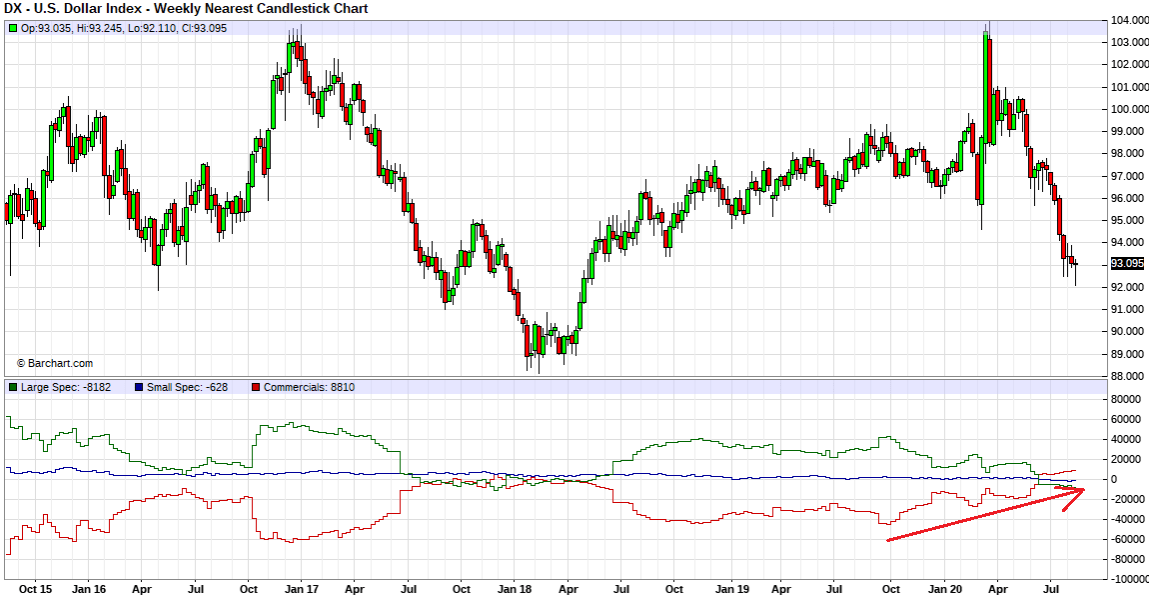Viewport: 1157px width, 599px height.
Task: Click the chart title to change symbol
Action: click(x=185, y=8)
